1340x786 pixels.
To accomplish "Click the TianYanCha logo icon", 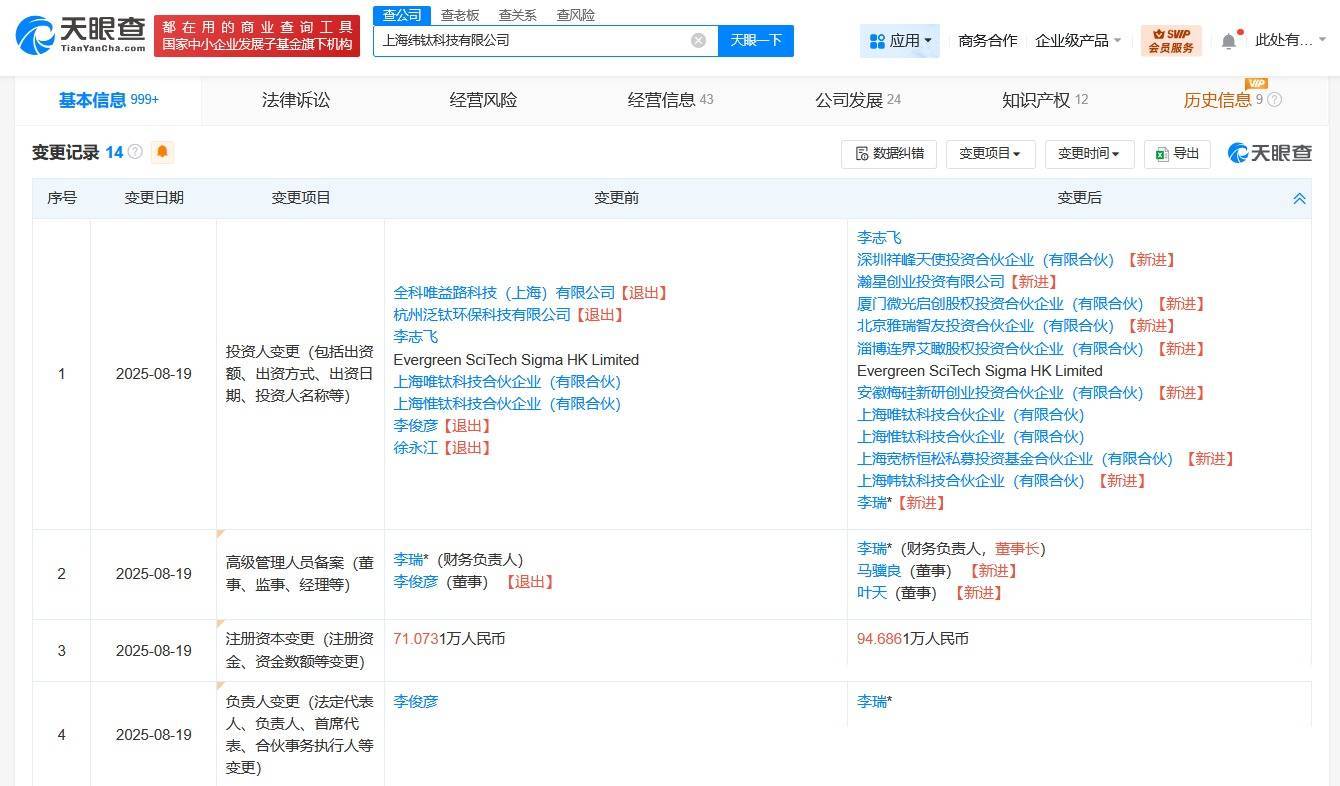I will [x=36, y=35].
